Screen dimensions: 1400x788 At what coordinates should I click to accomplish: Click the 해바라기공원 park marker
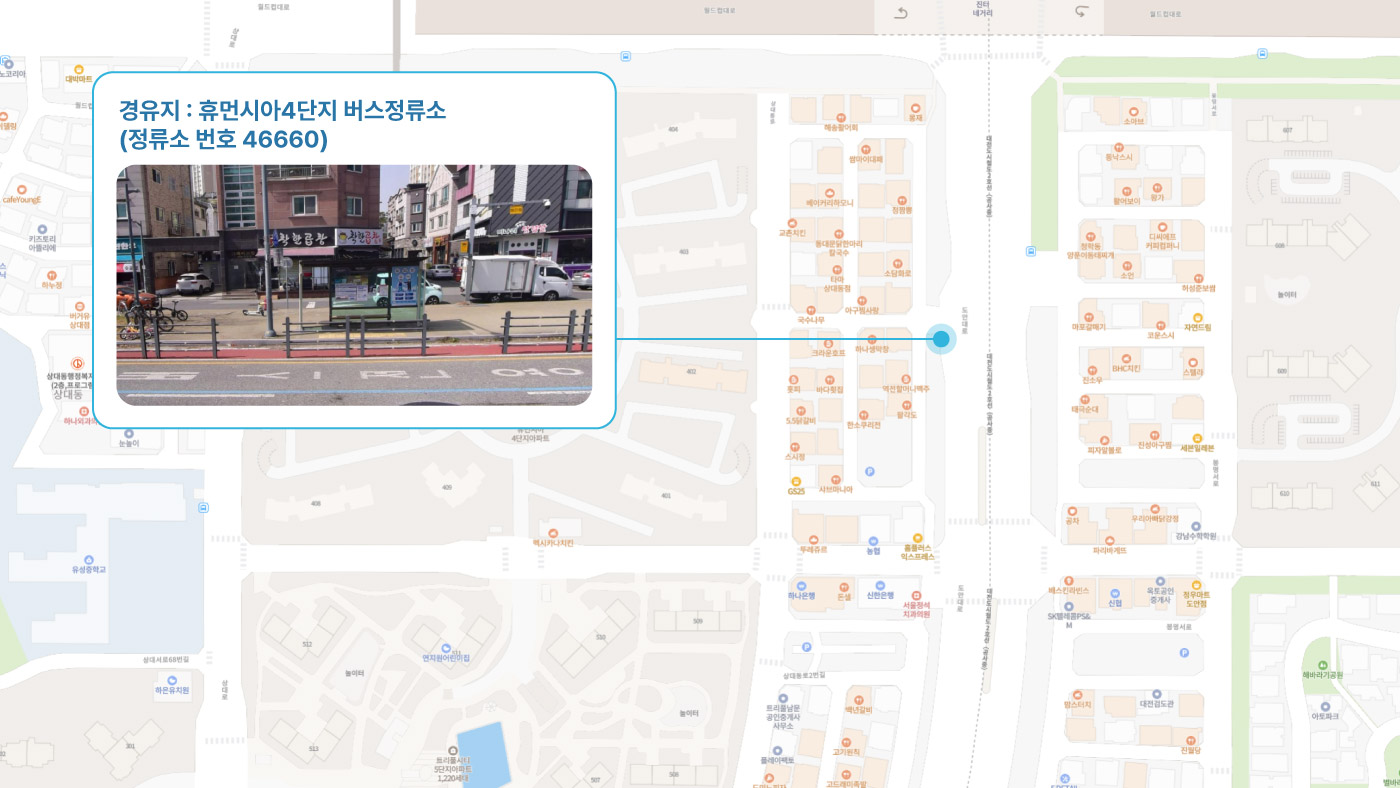1324,665
